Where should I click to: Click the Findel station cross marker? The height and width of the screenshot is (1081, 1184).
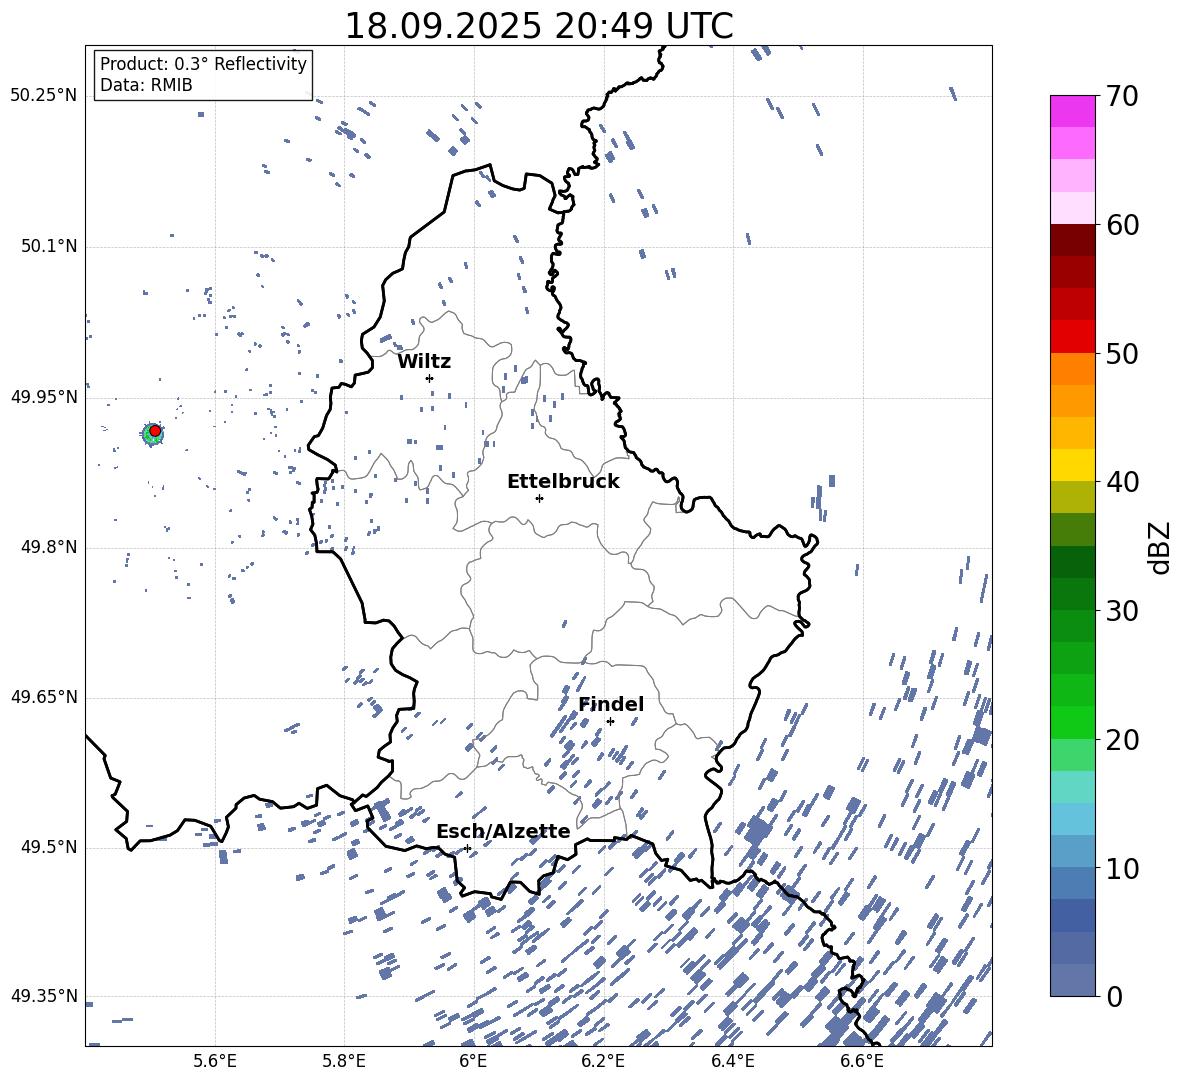(610, 722)
